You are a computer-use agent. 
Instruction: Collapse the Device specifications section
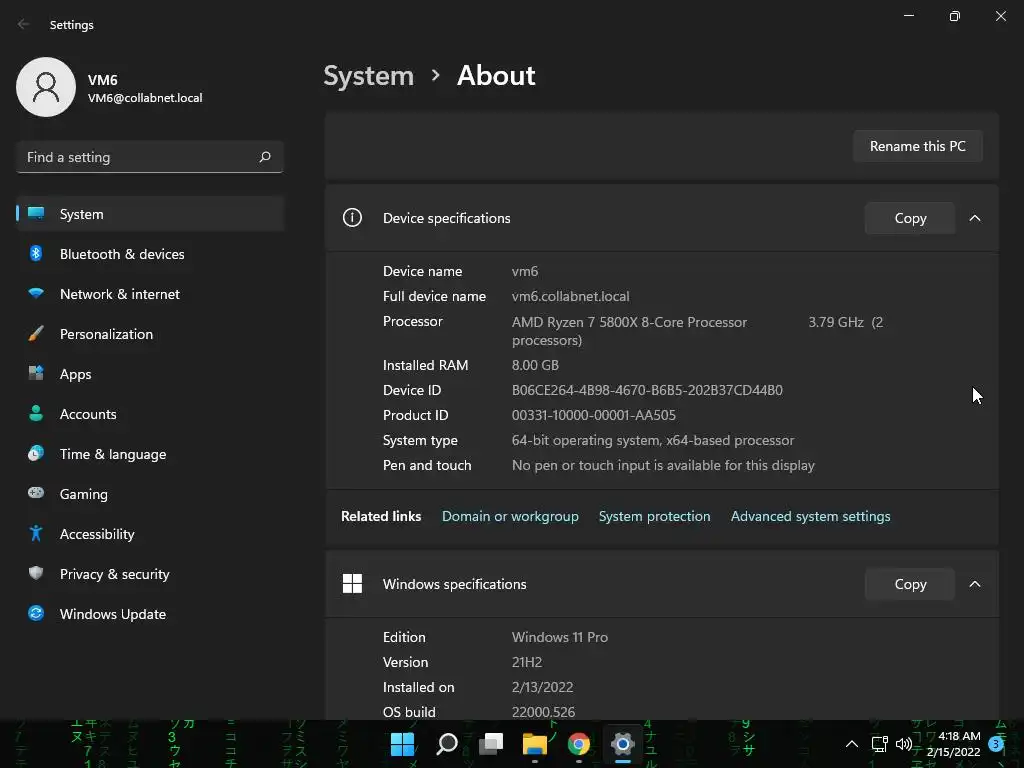pos(975,218)
